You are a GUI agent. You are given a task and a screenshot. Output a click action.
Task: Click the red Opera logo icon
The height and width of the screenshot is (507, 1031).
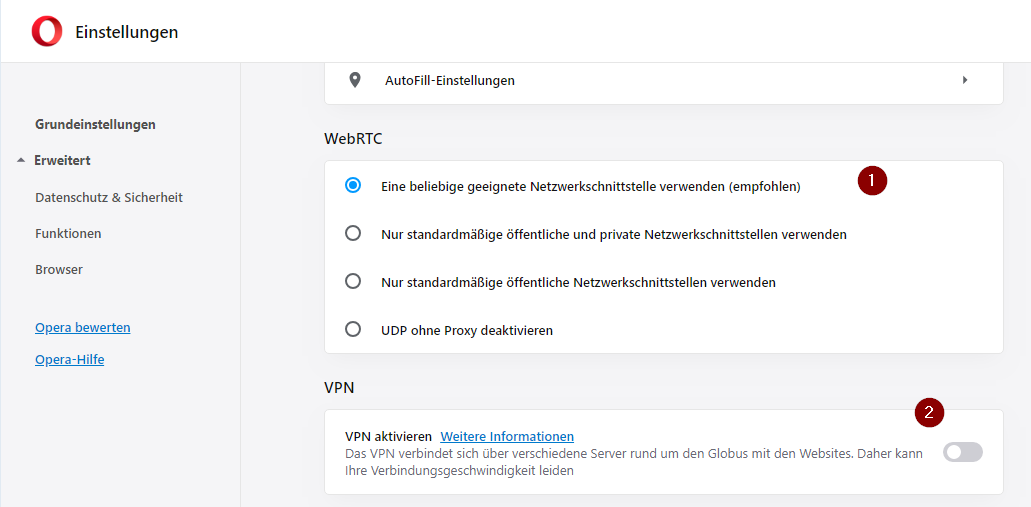pyautogui.click(x=47, y=32)
